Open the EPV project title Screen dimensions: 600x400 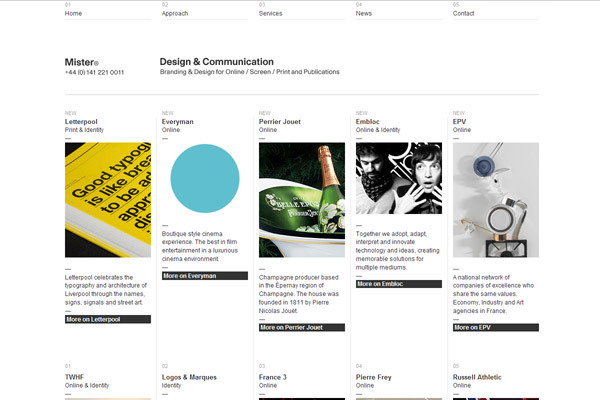click(459, 122)
